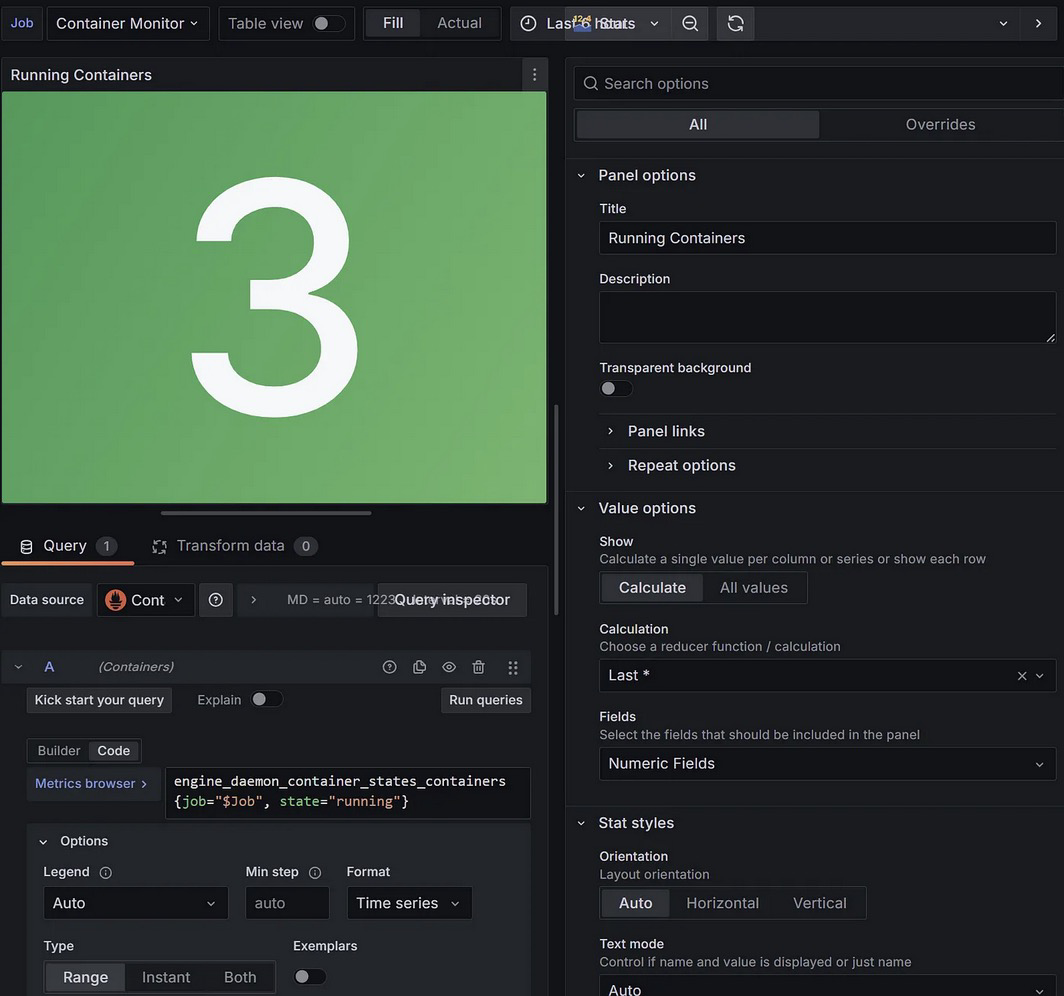Screen dimensions: 1064x996
Task: Toggle the Transparent background switch
Action: pos(616,388)
